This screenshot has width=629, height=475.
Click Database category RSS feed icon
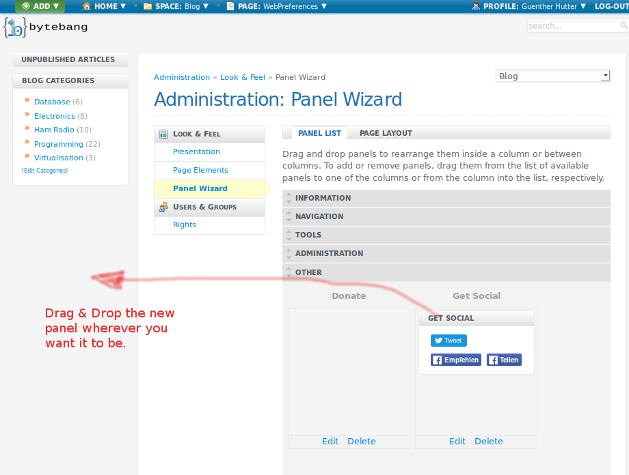click(27, 100)
